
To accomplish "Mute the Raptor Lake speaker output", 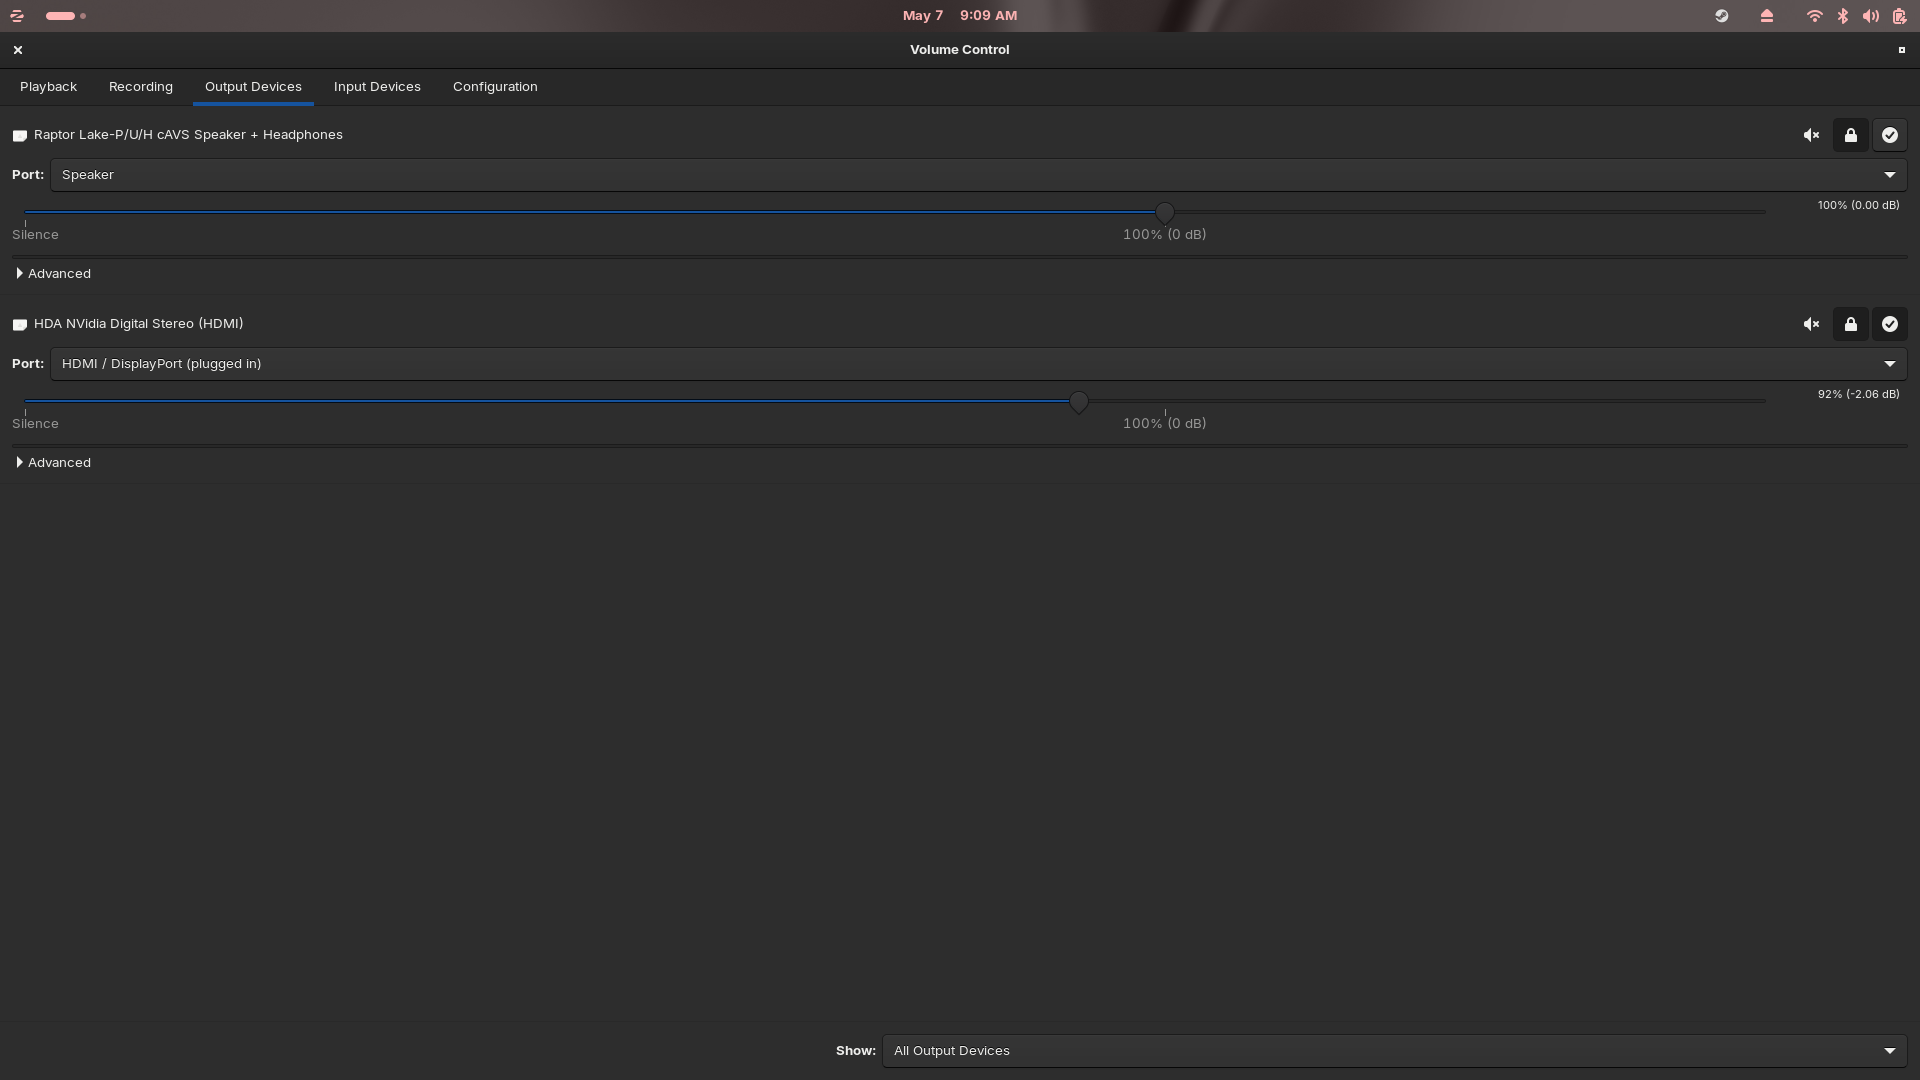I will (1811, 135).
